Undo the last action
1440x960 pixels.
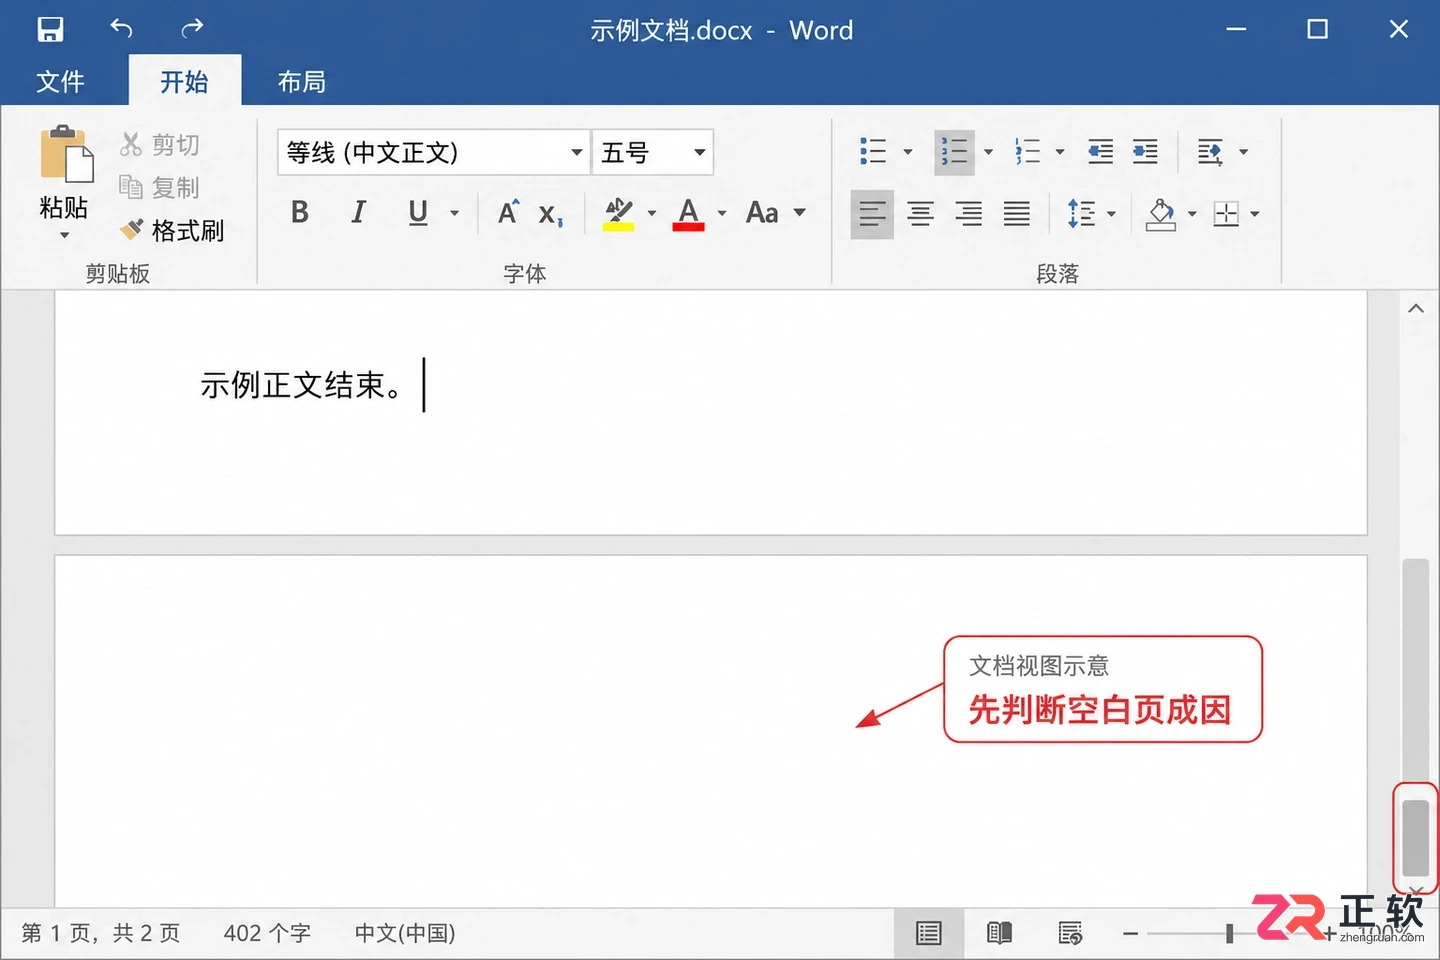(x=121, y=29)
